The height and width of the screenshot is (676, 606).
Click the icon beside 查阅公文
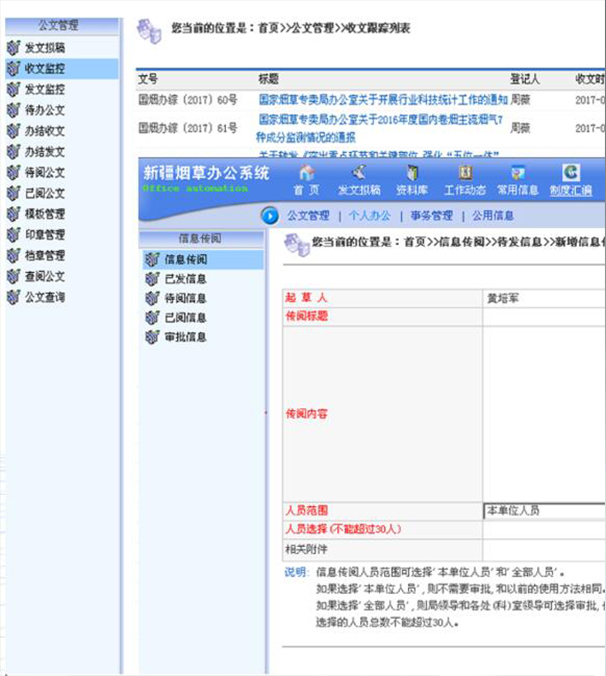click(x=13, y=276)
